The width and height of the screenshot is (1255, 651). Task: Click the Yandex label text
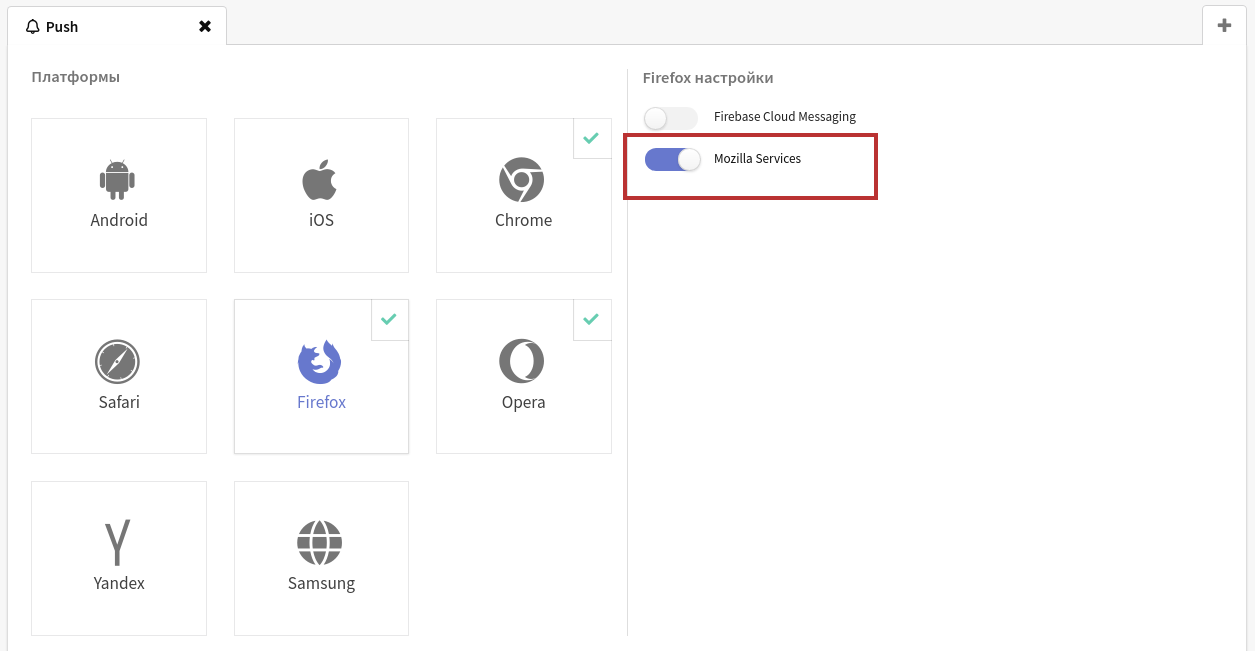(119, 583)
